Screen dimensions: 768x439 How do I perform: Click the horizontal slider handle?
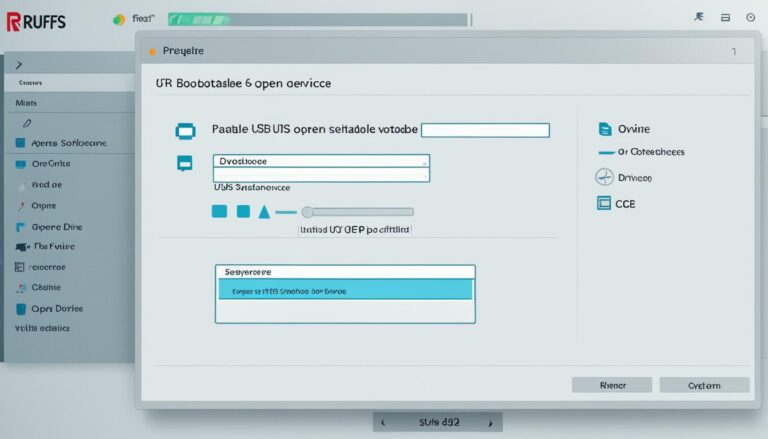[308, 211]
